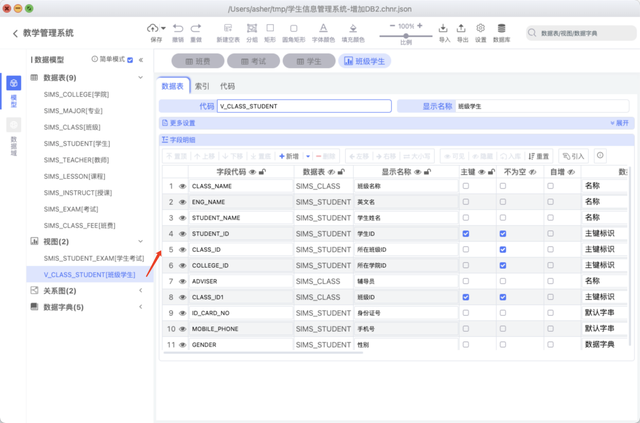
Task: Select SMIS_STUDENT_EXAM[学生考试] view
Action: coord(94,258)
